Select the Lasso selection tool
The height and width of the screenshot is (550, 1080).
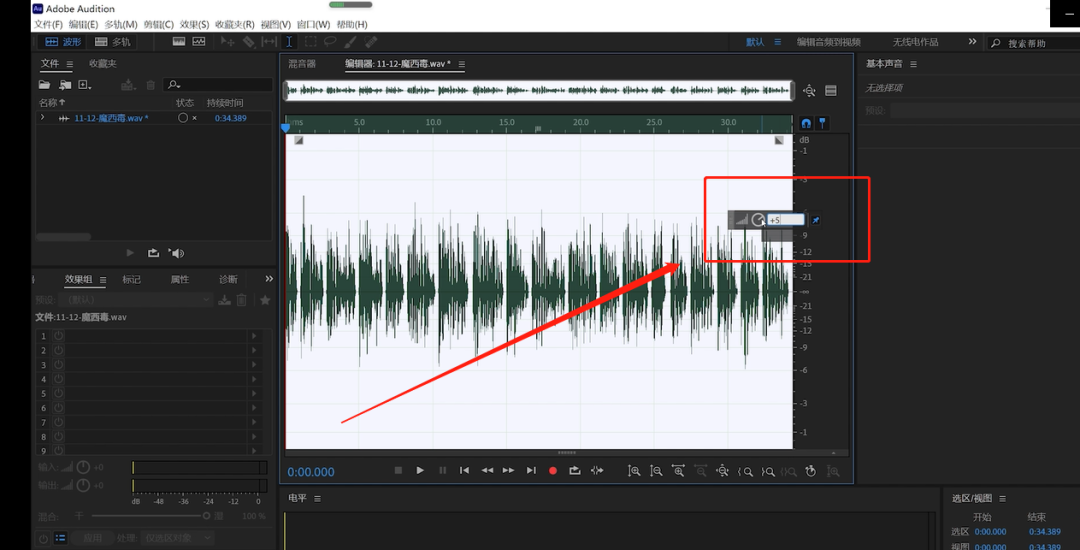331,42
